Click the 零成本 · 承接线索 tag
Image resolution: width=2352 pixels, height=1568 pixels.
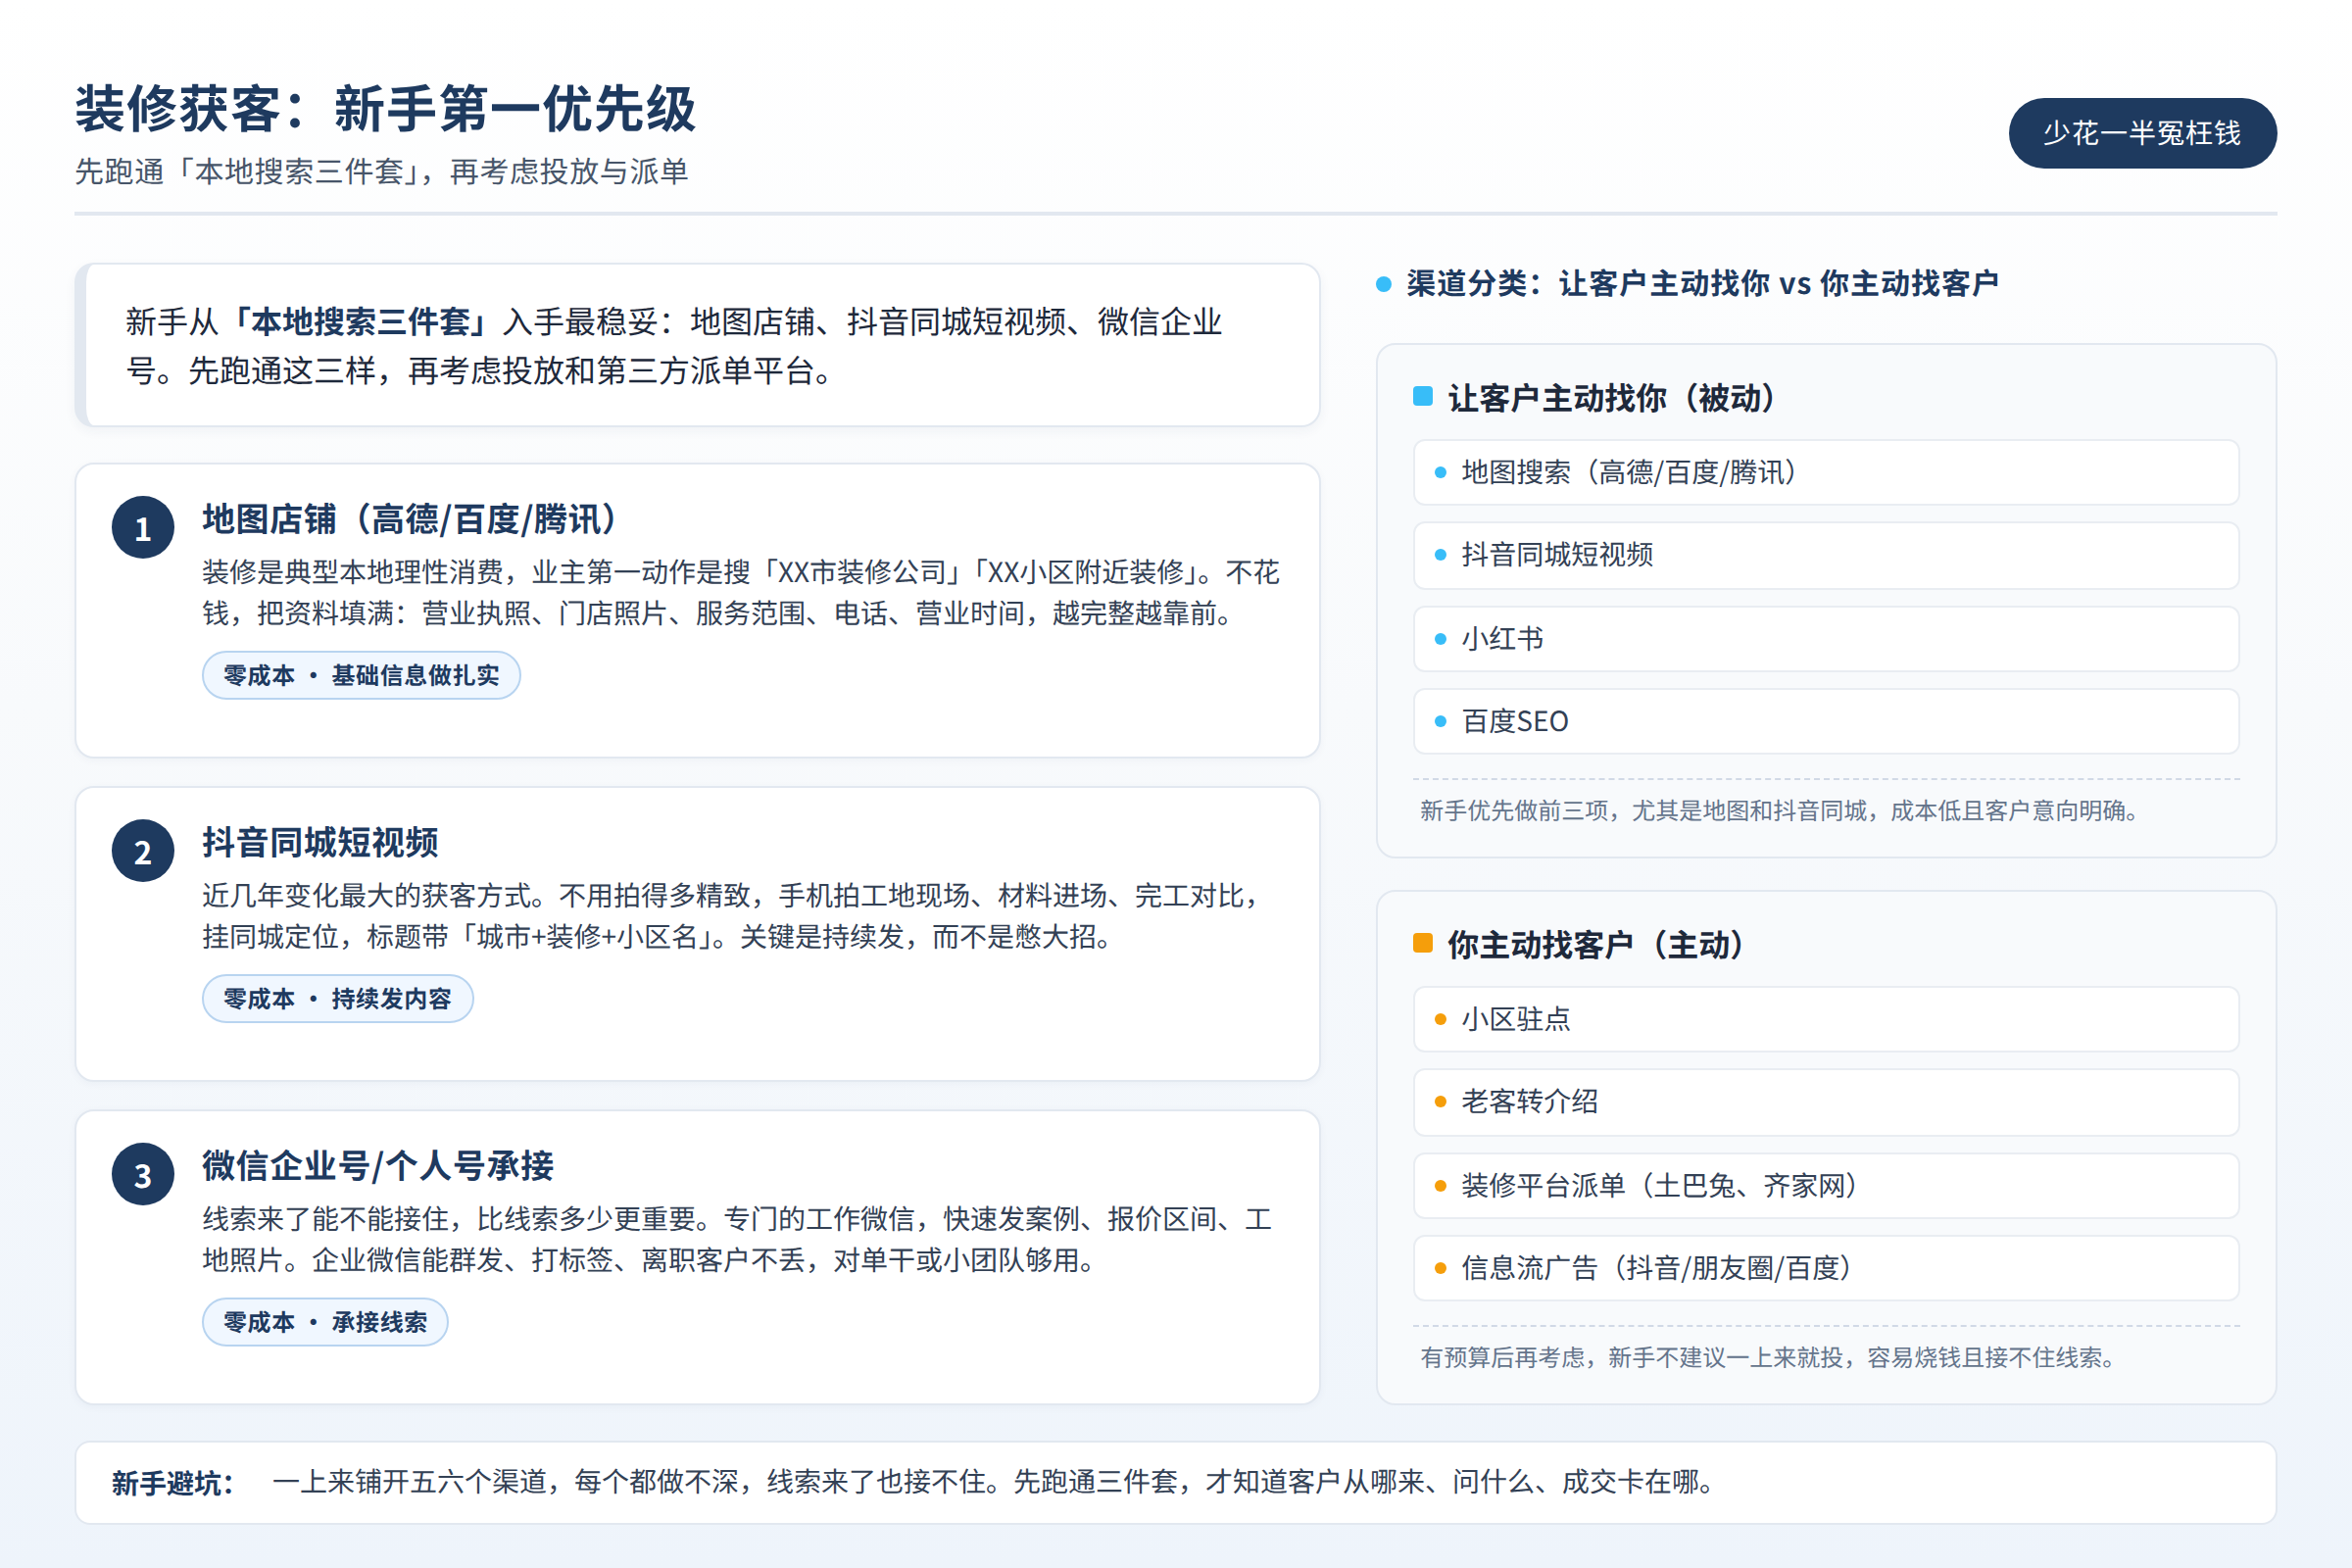(x=325, y=1322)
